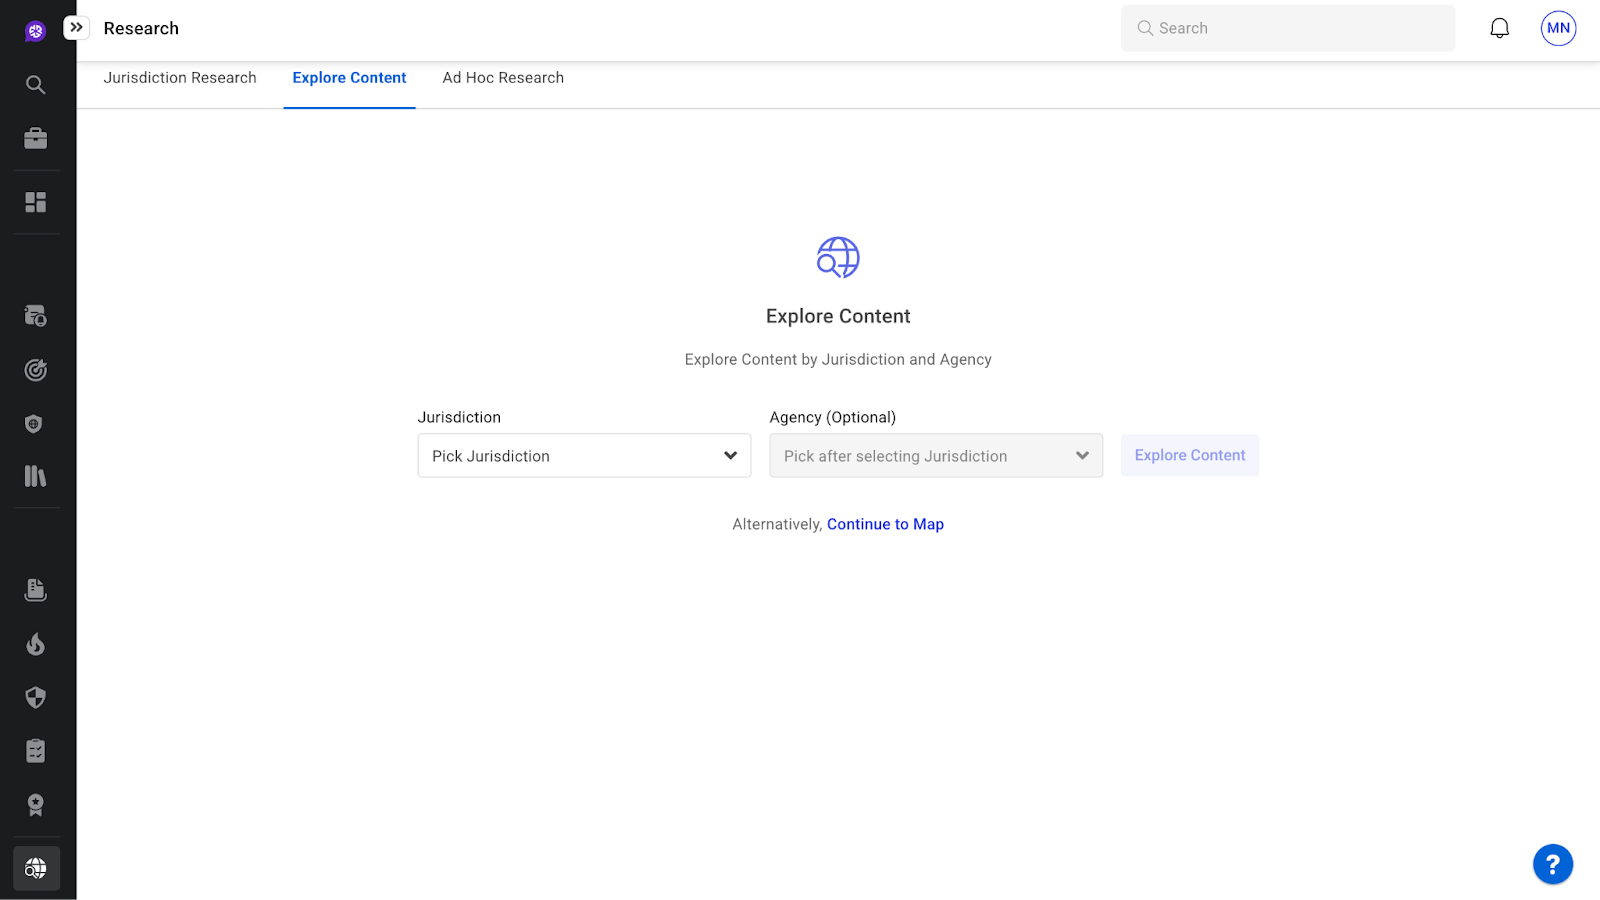Switch to Ad Hoc Research tab
This screenshot has height=900, width=1600.
503,78
